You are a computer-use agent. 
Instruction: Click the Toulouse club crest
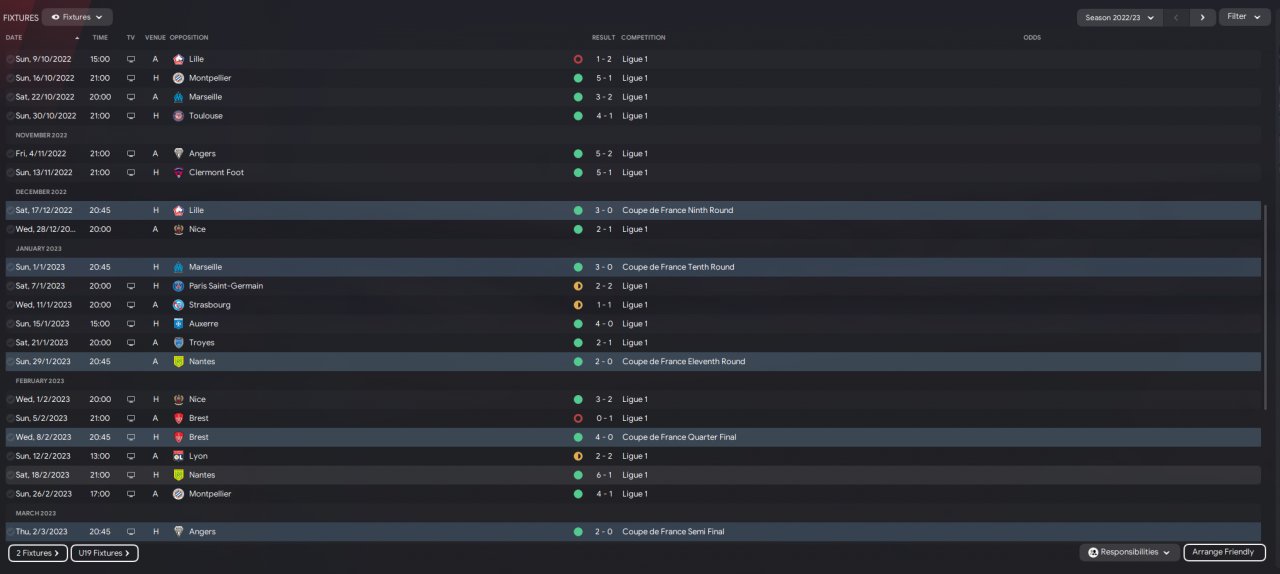tap(178, 116)
